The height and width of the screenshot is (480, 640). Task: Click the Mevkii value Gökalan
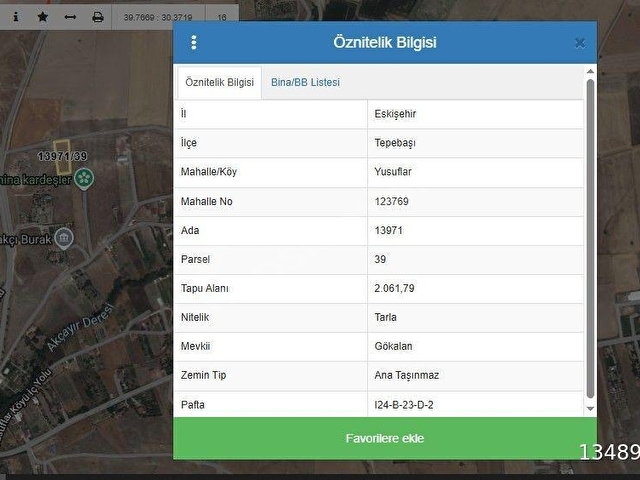point(393,346)
